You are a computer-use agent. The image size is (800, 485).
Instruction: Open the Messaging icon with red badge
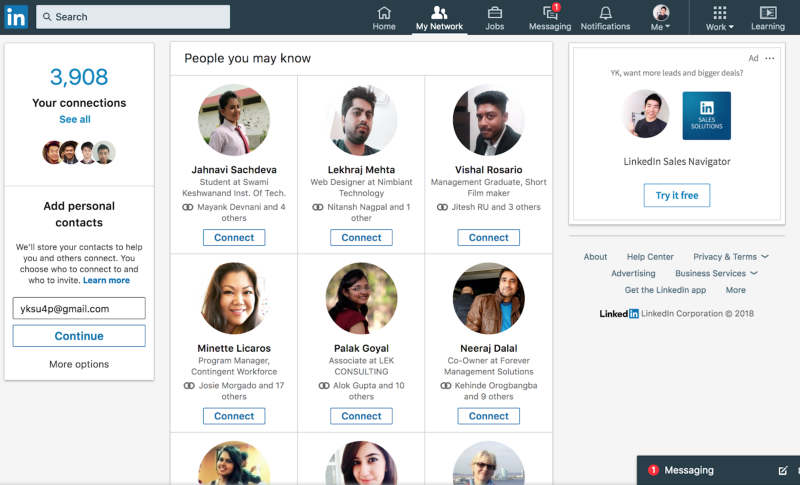click(550, 12)
